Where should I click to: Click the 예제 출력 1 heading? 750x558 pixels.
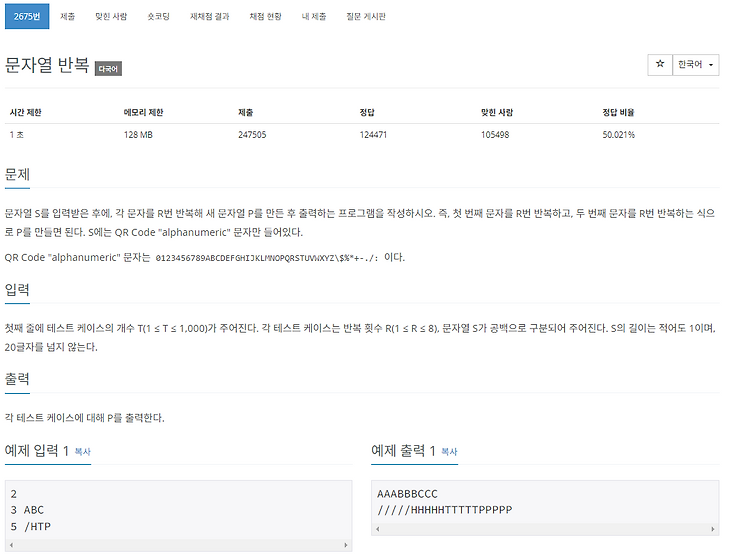click(403, 450)
